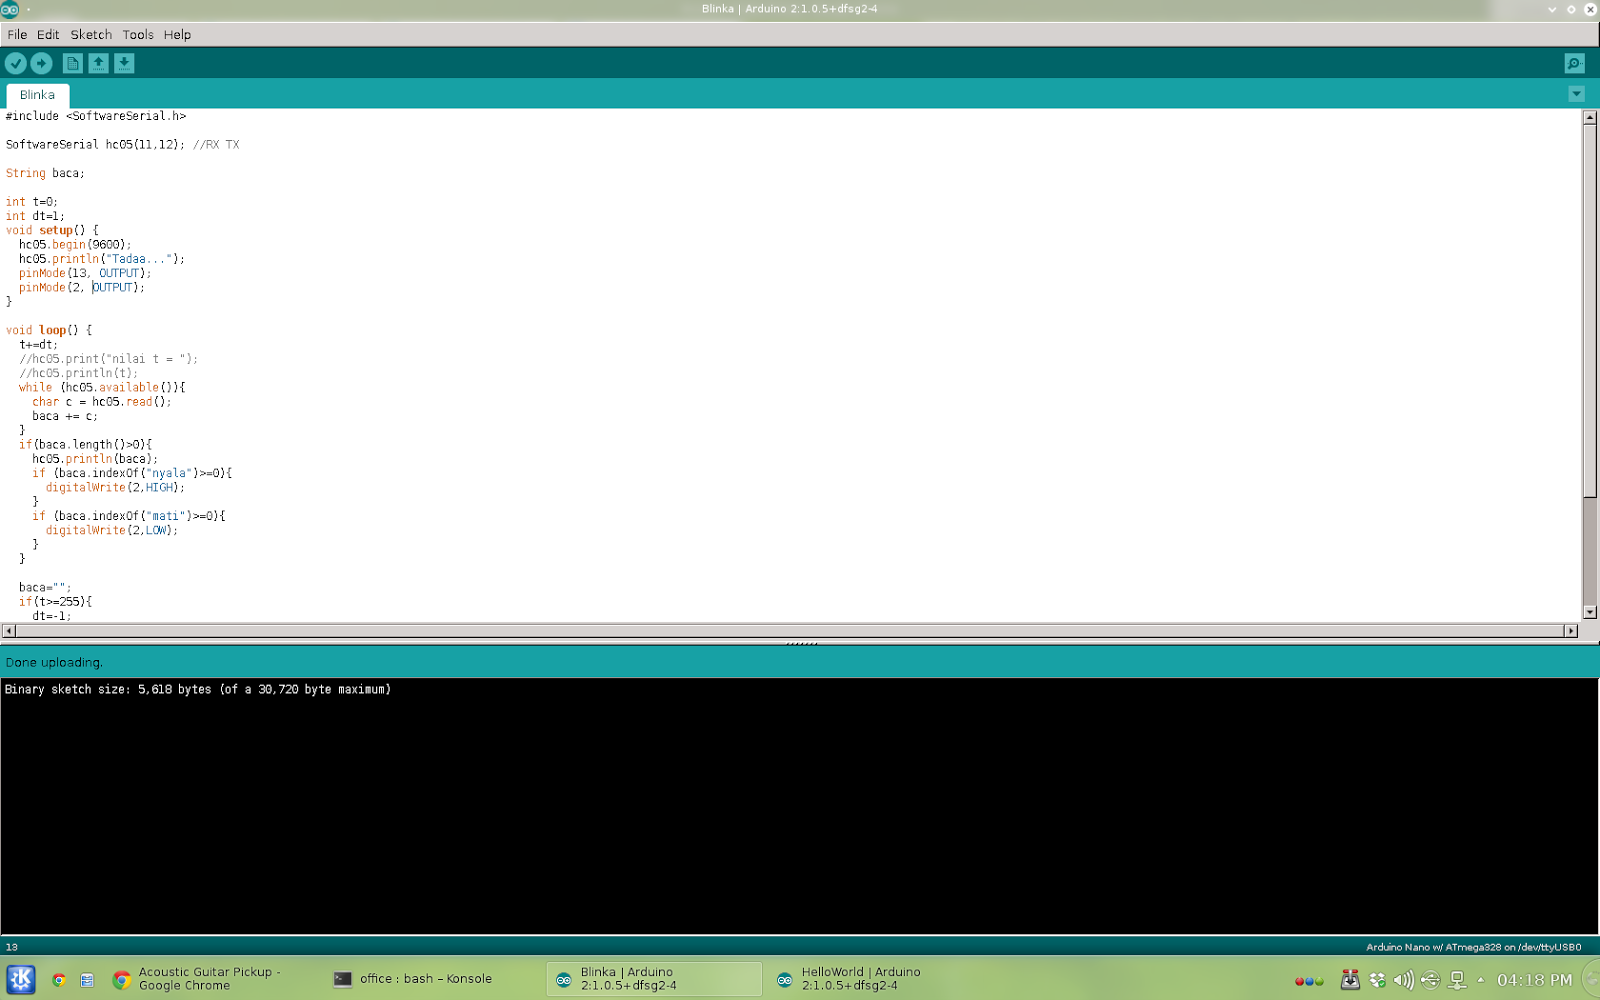The height and width of the screenshot is (1000, 1600).
Task: Click the editor scroll up arrow
Action: [1590, 117]
